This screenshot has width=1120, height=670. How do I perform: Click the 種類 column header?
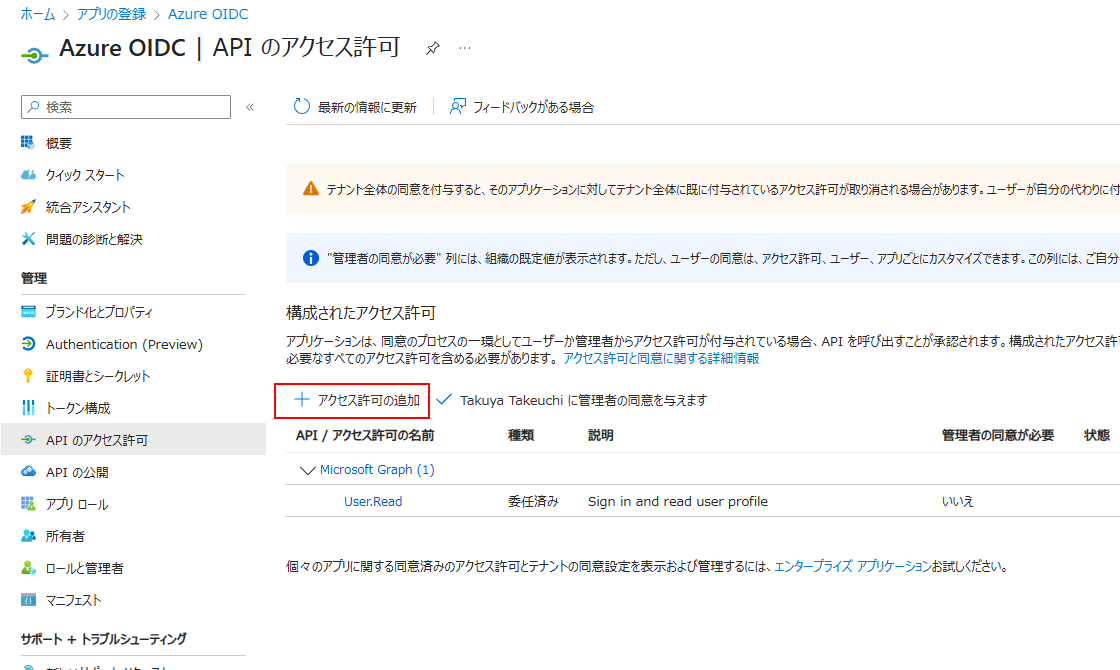521,435
